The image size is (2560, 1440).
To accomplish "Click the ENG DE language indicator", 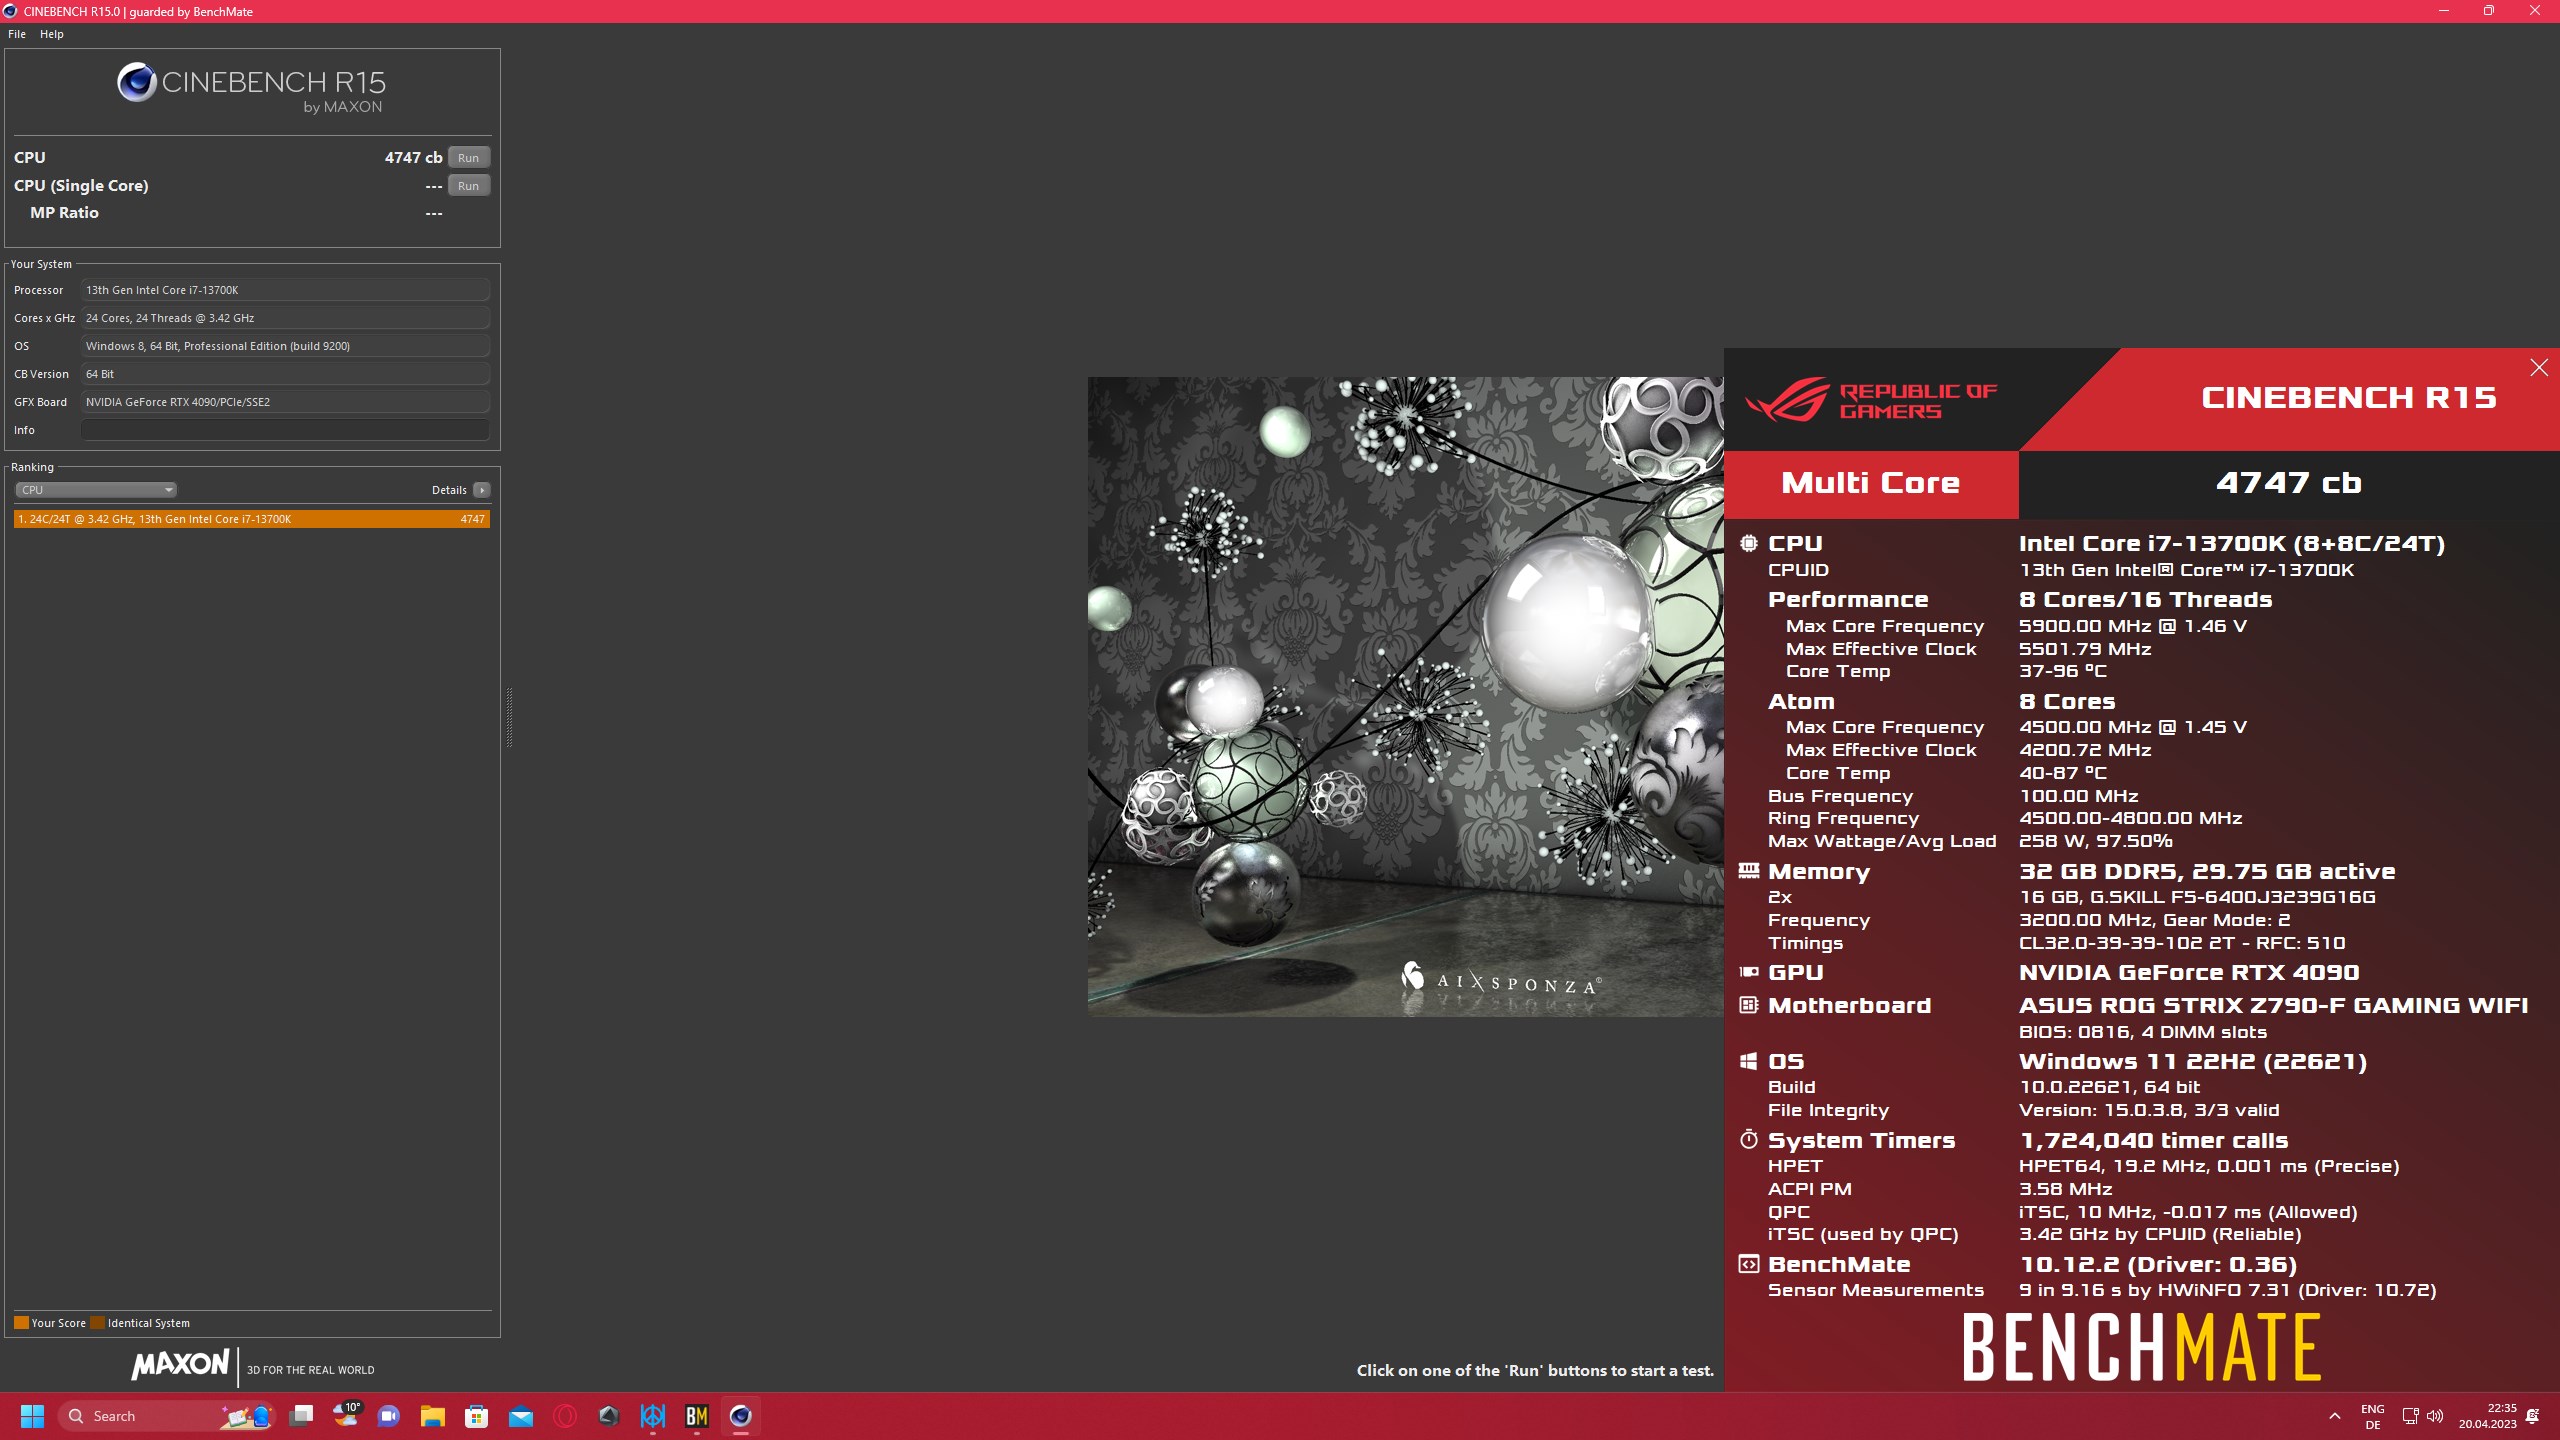I will tap(2372, 1417).
